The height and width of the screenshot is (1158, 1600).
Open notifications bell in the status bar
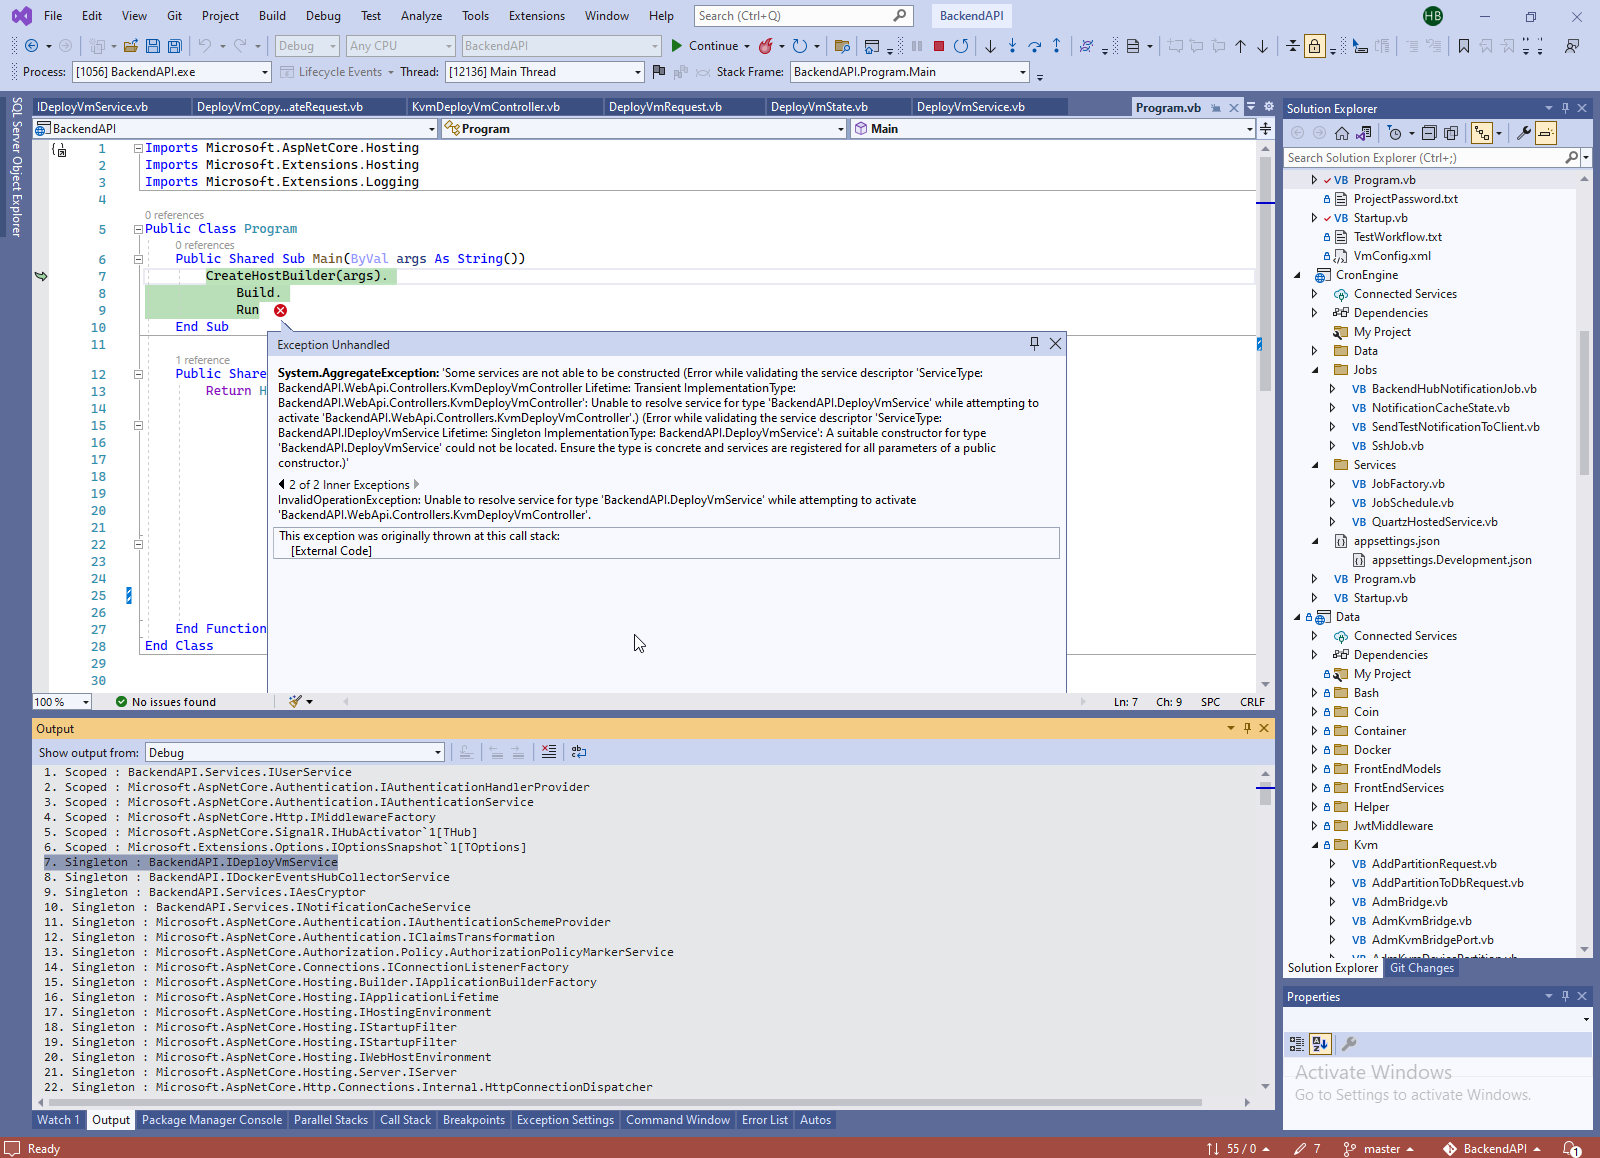(x=1572, y=1149)
